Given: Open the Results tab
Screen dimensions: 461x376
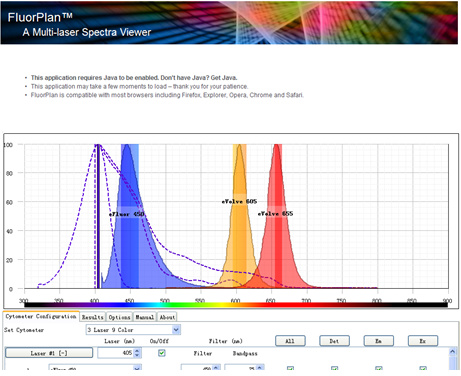Looking at the screenshot, I should [x=93, y=317].
